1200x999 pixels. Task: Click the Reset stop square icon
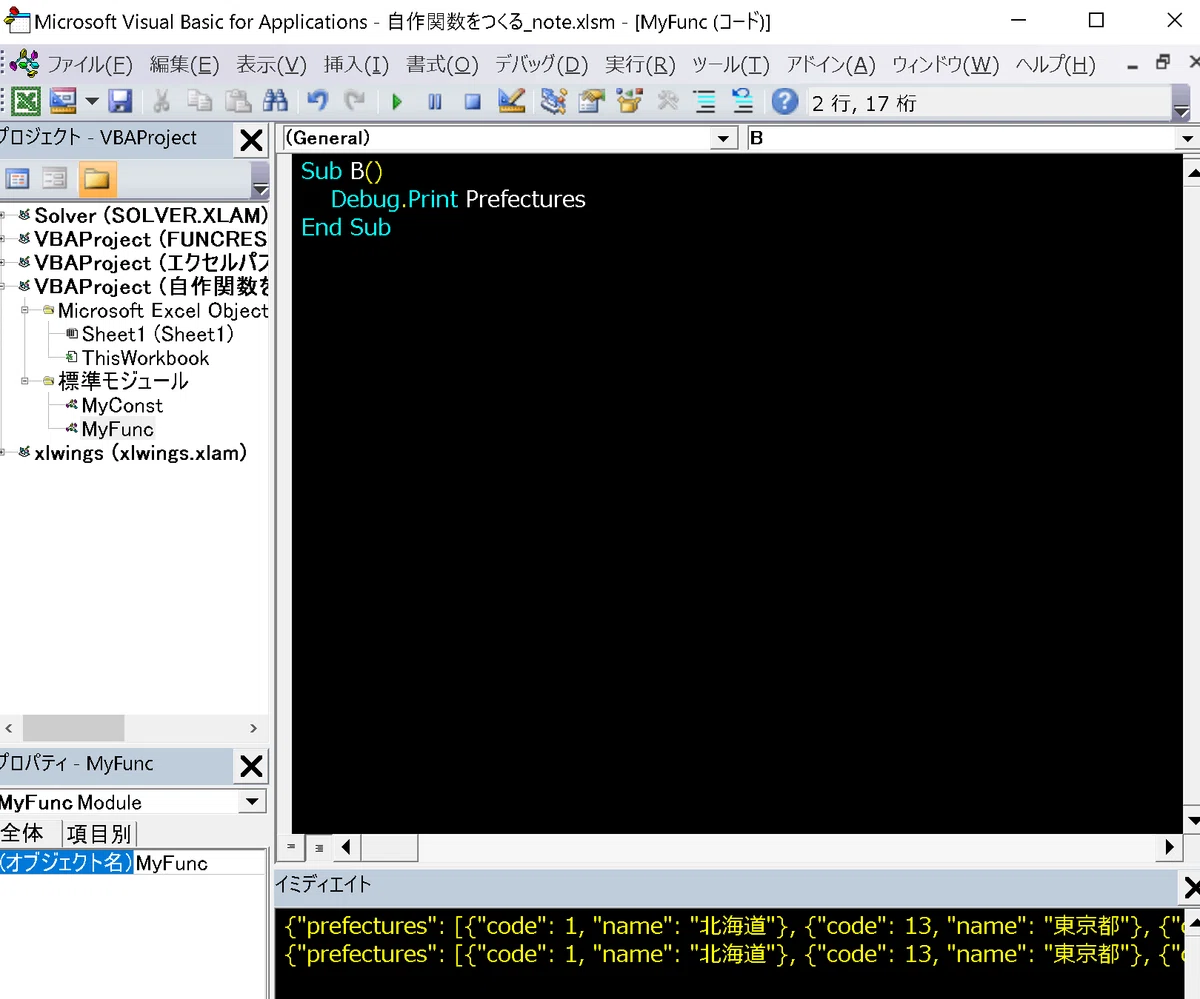(x=473, y=101)
